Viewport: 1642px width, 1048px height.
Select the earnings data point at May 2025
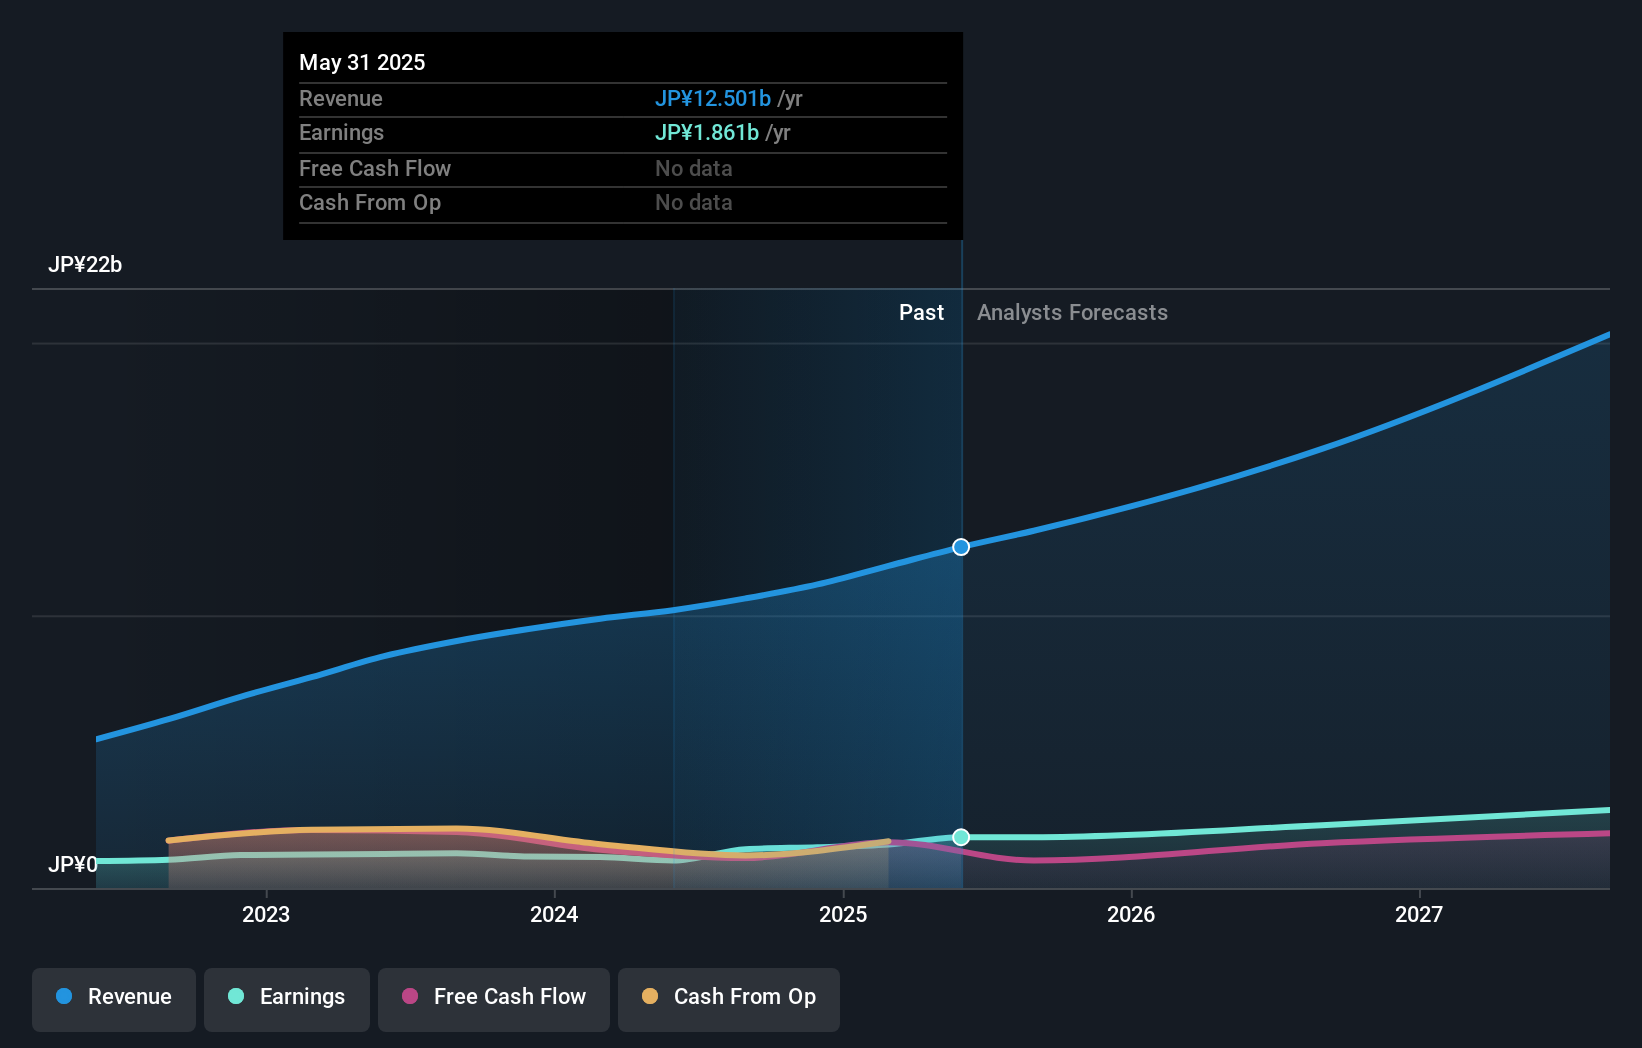pyautogui.click(x=961, y=837)
